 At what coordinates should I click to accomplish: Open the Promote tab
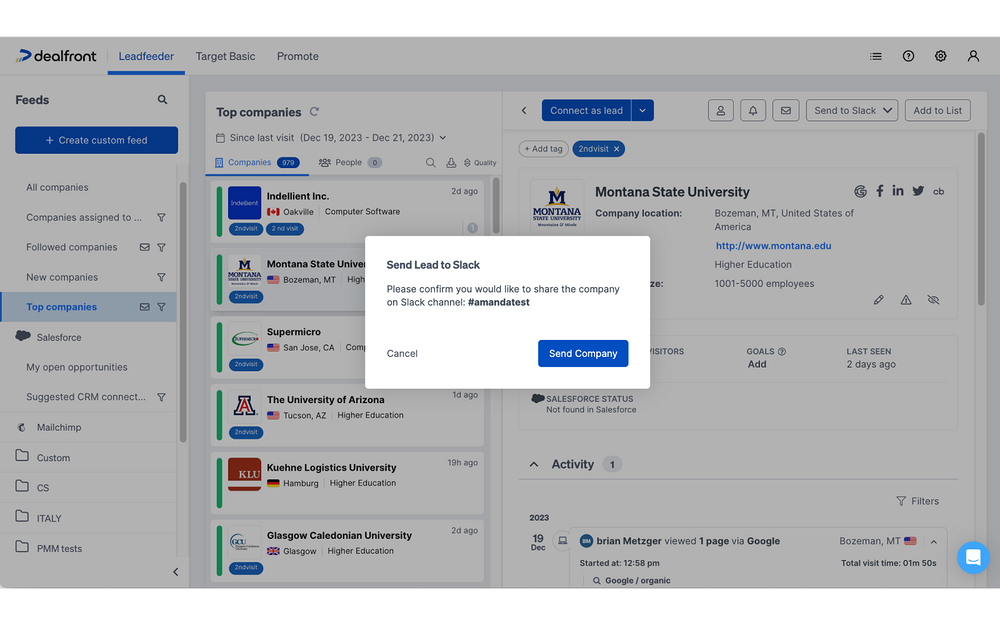[298, 56]
